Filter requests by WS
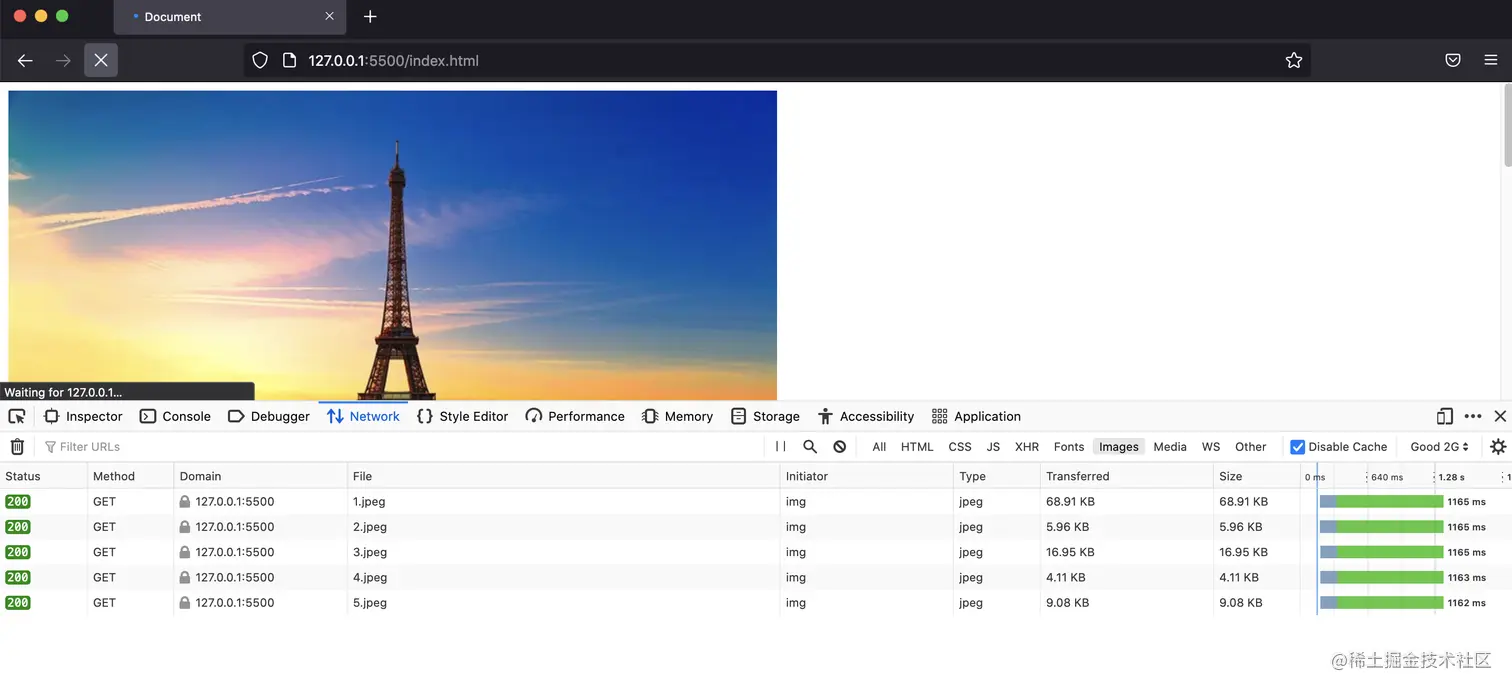Screen dimensions: 1512x691 1211,447
